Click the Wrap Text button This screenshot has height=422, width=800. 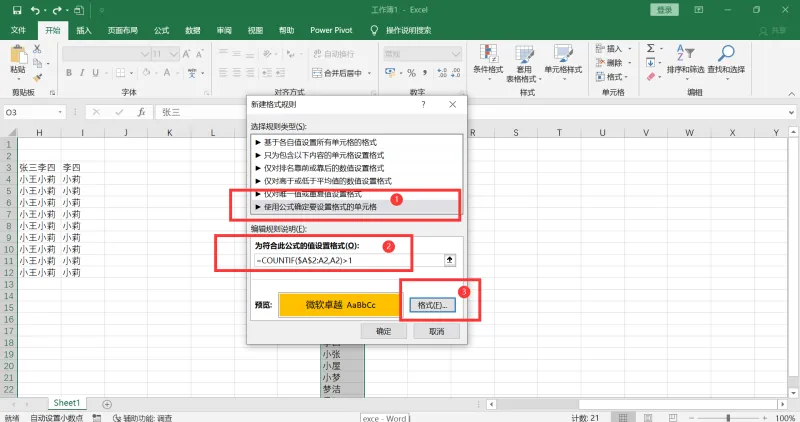click(x=334, y=54)
